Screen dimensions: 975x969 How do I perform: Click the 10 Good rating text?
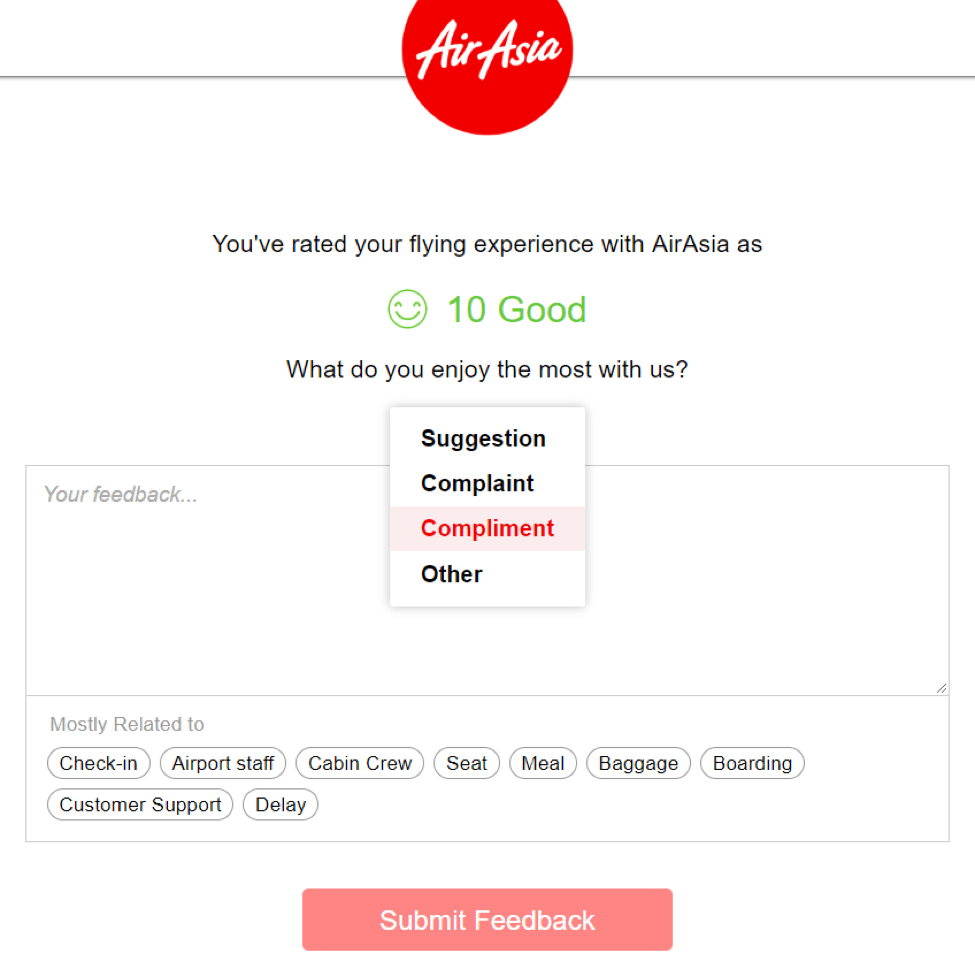[x=516, y=310]
